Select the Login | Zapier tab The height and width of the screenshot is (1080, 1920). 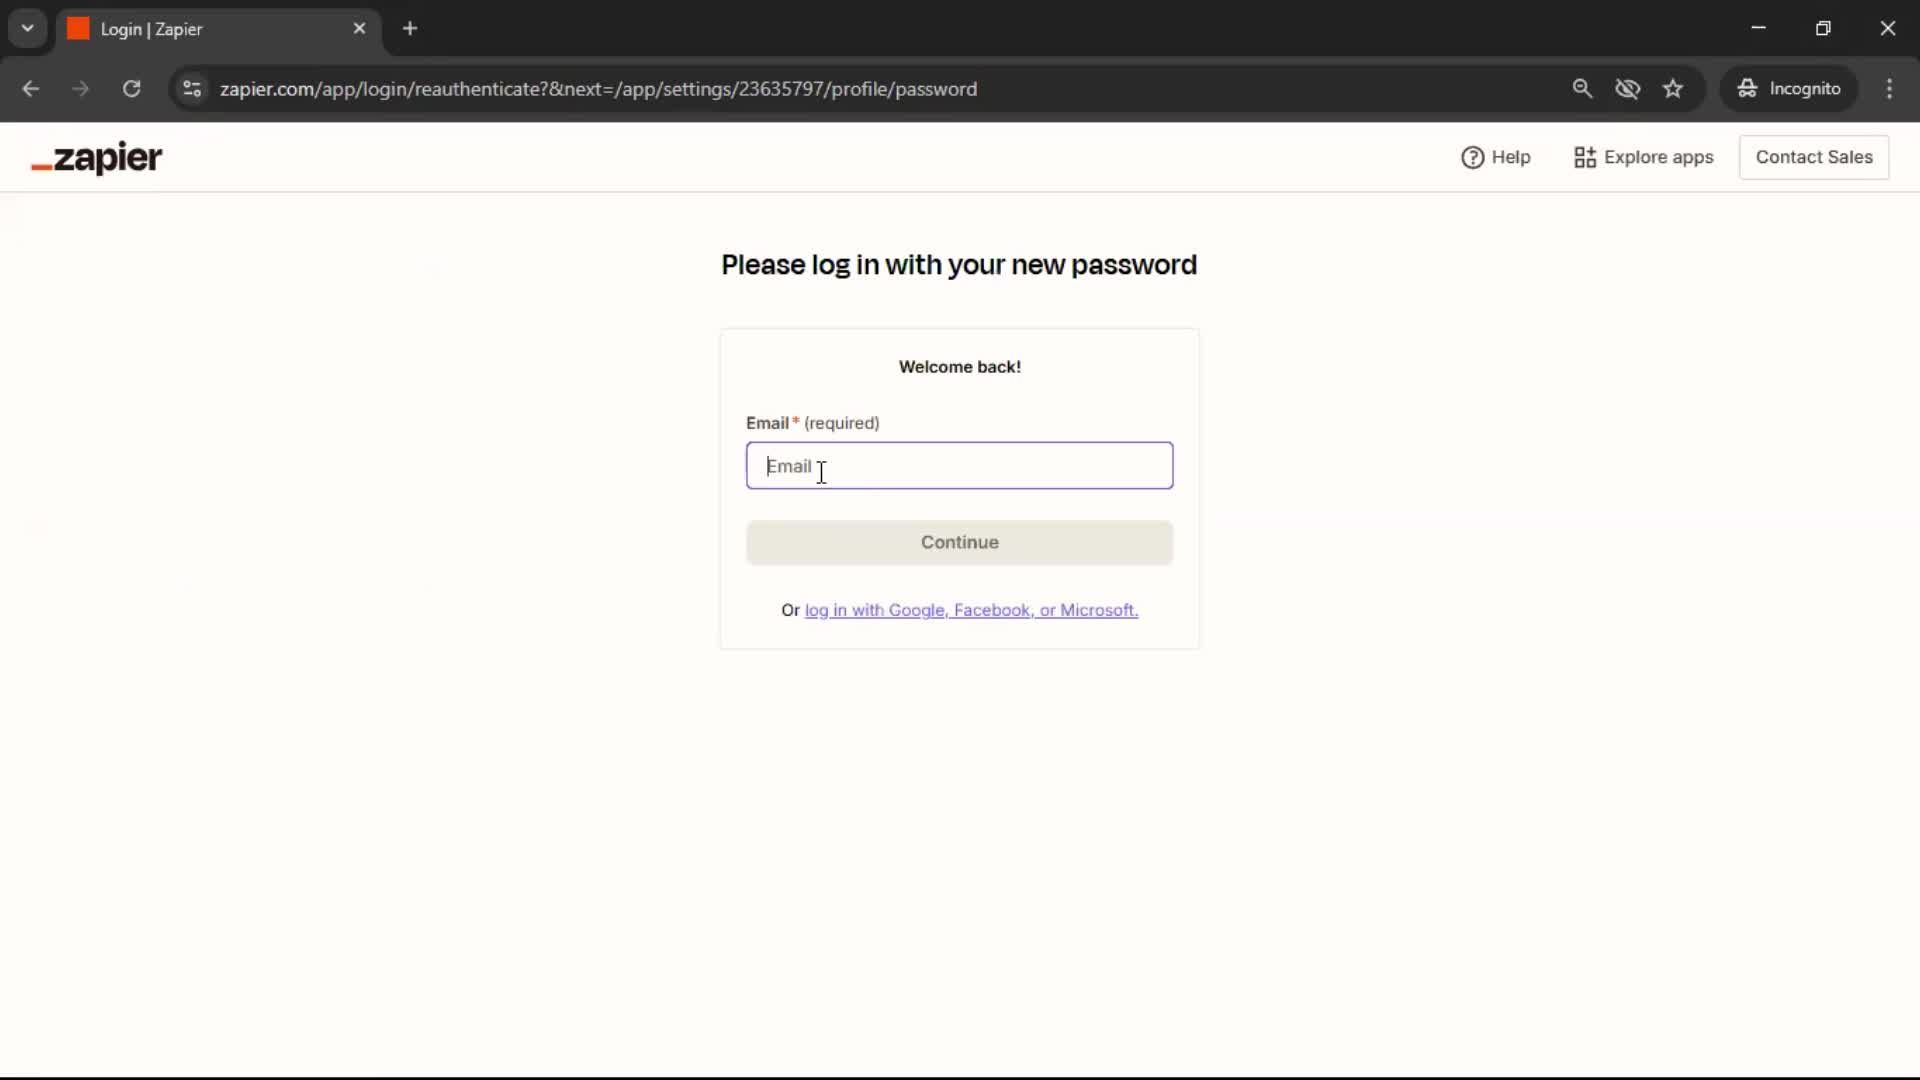click(x=218, y=29)
